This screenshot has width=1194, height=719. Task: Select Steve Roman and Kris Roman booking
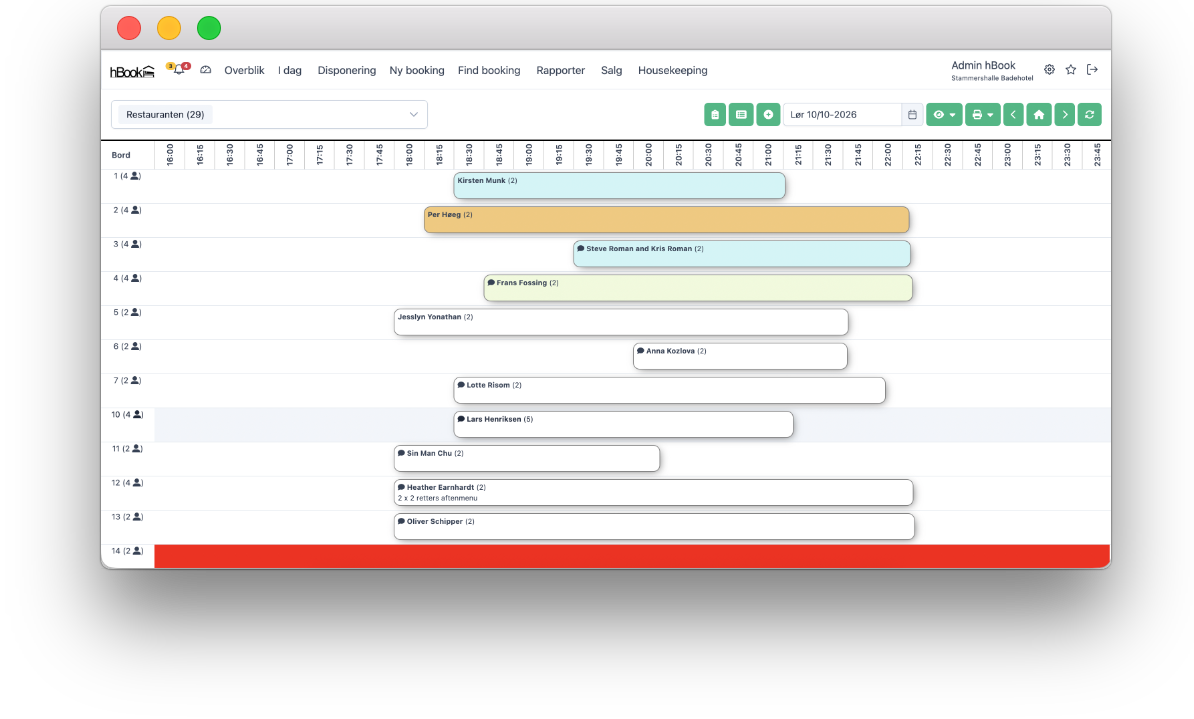(x=742, y=254)
